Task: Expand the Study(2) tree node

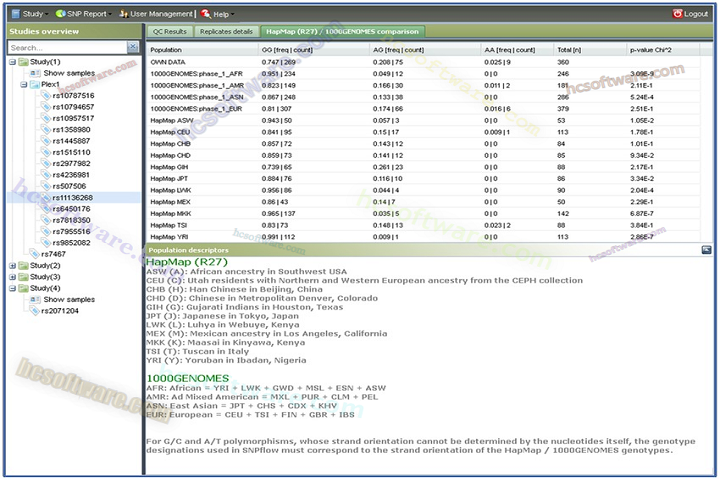Action: 12,265
